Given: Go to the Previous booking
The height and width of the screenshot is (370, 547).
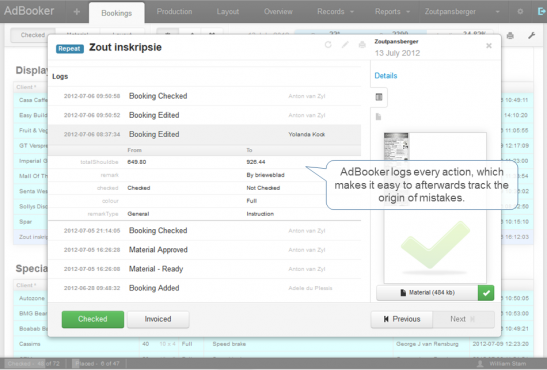Looking at the screenshot, I should tap(402, 319).
